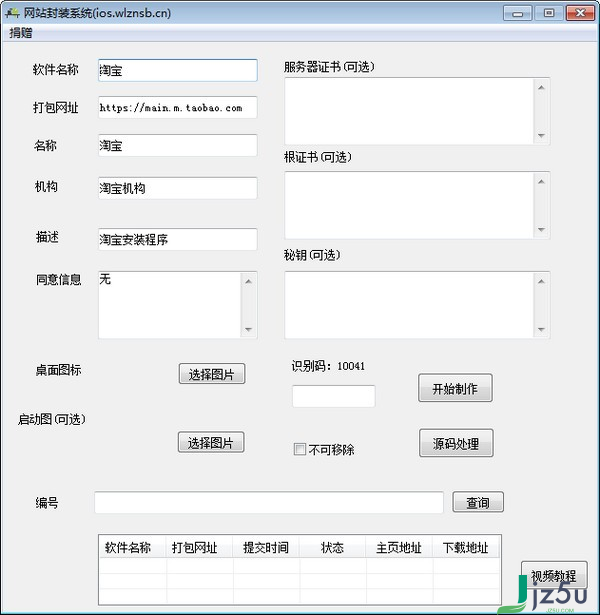Sort by 主页地址 column header

[x=399, y=547]
